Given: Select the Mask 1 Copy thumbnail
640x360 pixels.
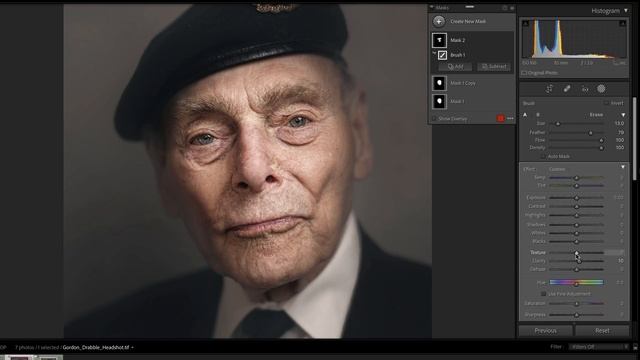Looking at the screenshot, I should coord(439,83).
